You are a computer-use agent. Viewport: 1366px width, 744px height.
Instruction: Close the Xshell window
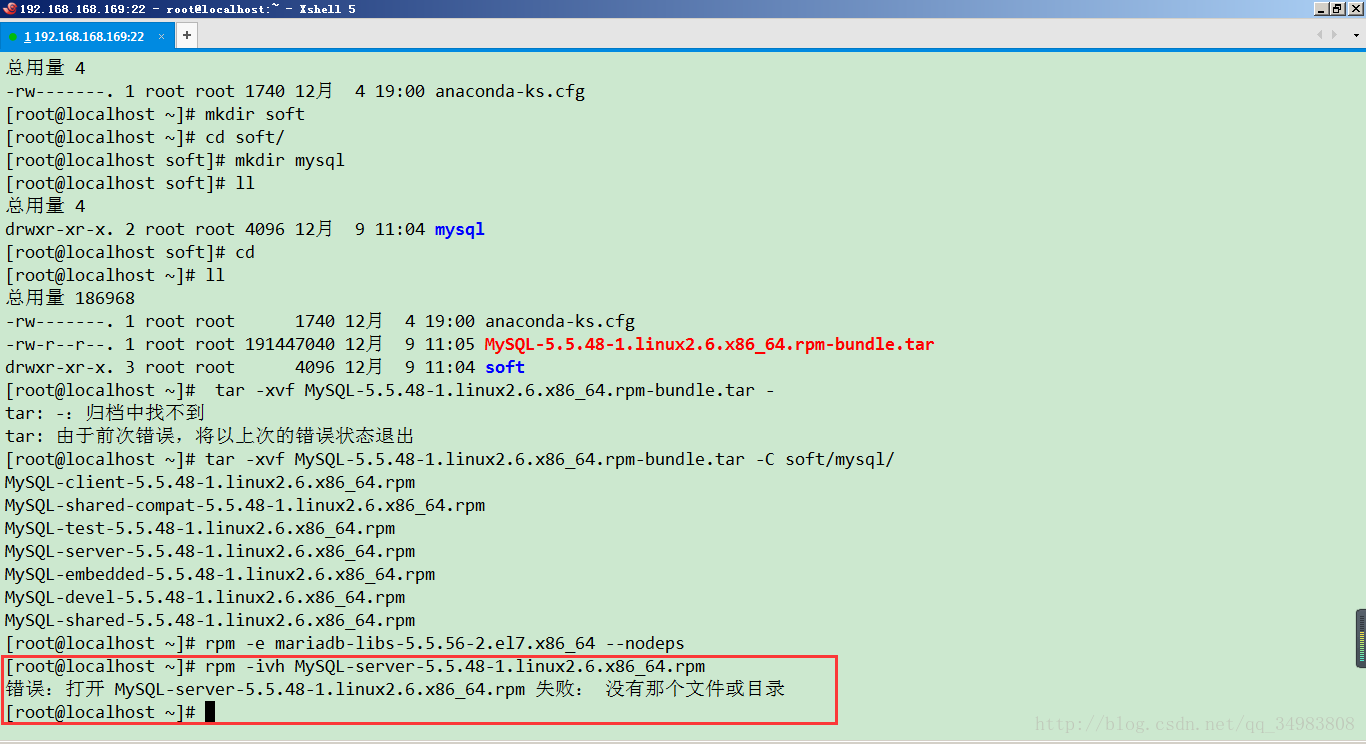[1354, 9]
